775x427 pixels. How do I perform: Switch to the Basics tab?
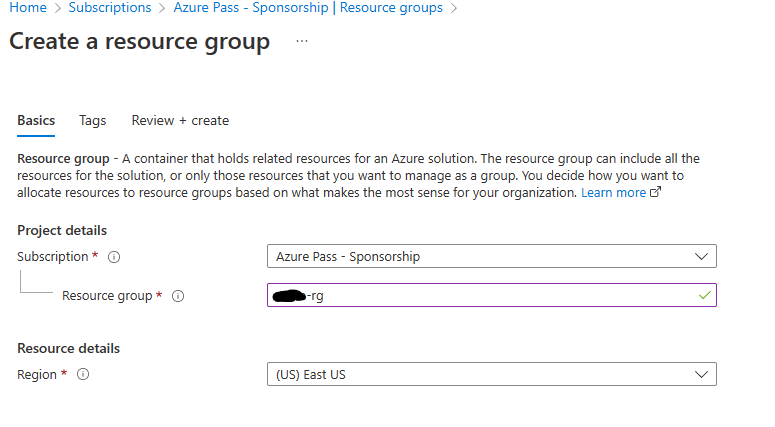36,120
